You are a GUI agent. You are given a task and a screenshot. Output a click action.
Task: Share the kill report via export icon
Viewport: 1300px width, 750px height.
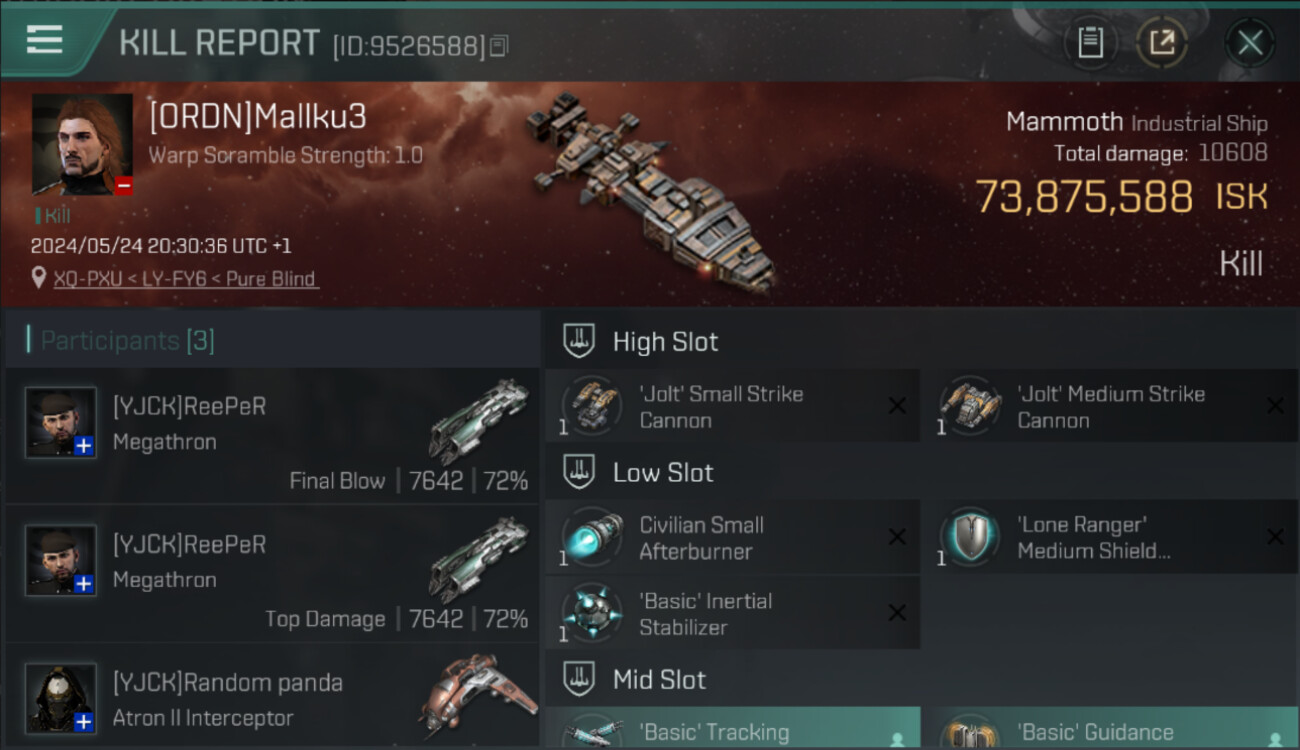(x=1161, y=43)
